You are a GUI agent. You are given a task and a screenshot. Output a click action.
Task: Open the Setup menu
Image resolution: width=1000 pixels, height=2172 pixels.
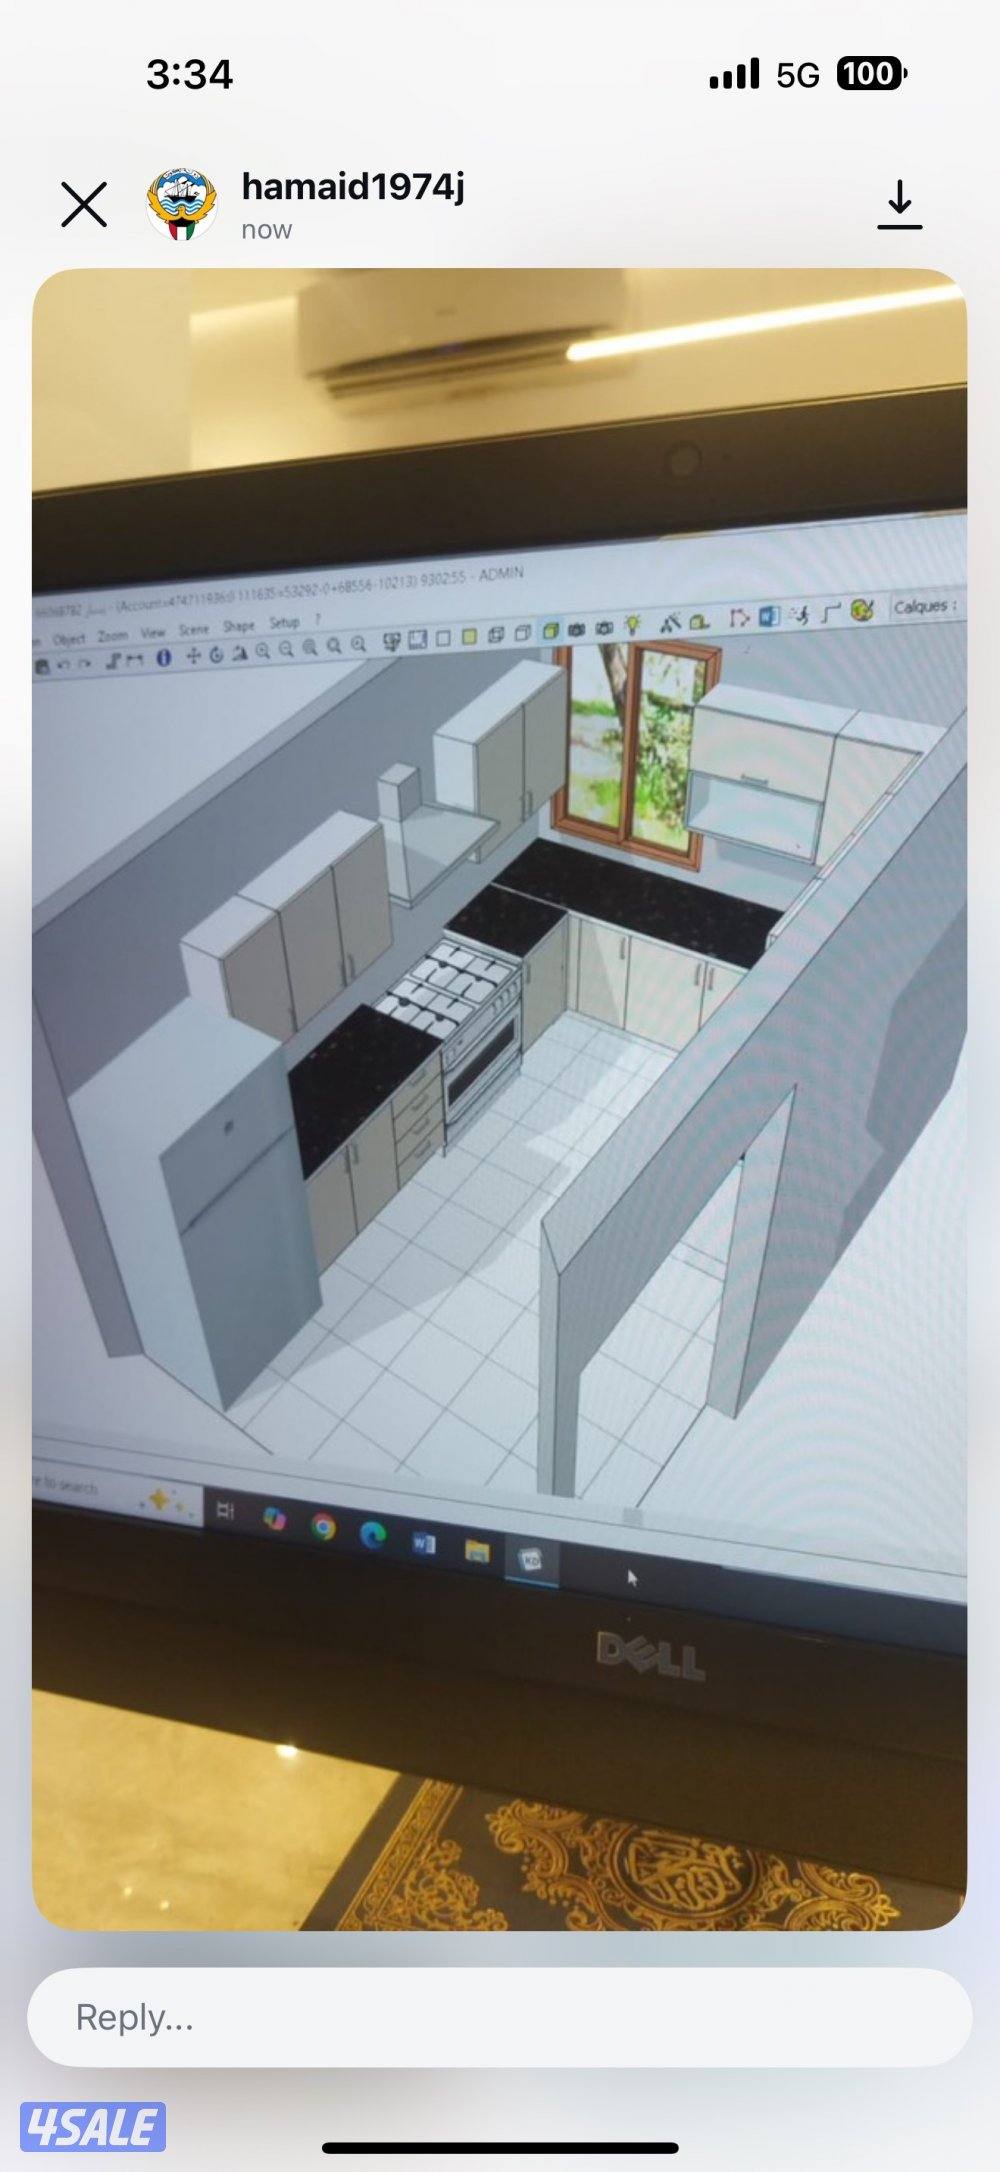point(284,622)
